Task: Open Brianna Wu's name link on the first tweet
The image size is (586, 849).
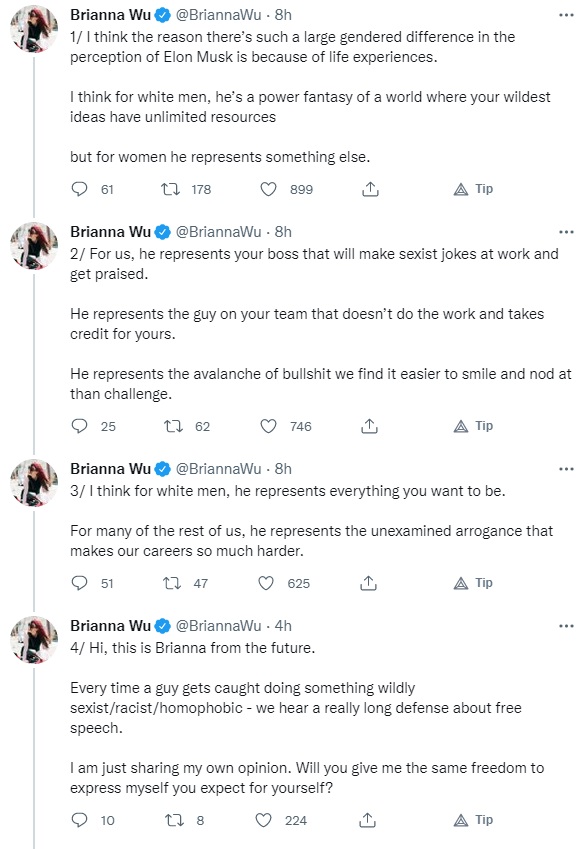Action: click(110, 15)
